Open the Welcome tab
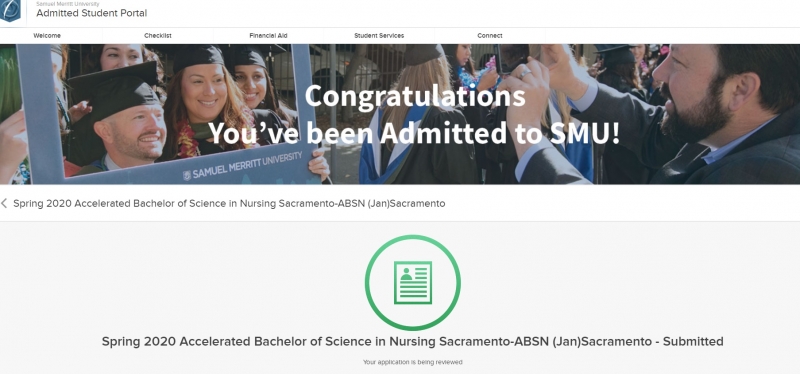This screenshot has width=800, height=374. [47, 36]
